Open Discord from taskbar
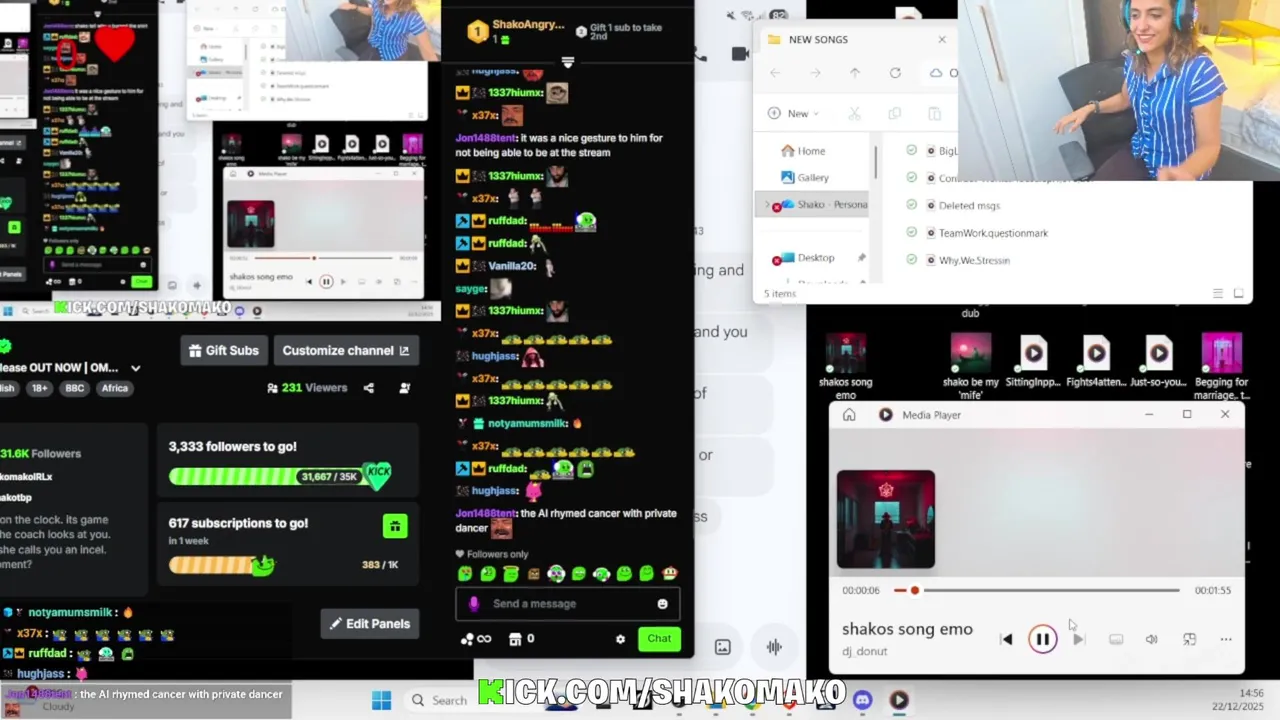The image size is (1280, 720). (x=862, y=700)
